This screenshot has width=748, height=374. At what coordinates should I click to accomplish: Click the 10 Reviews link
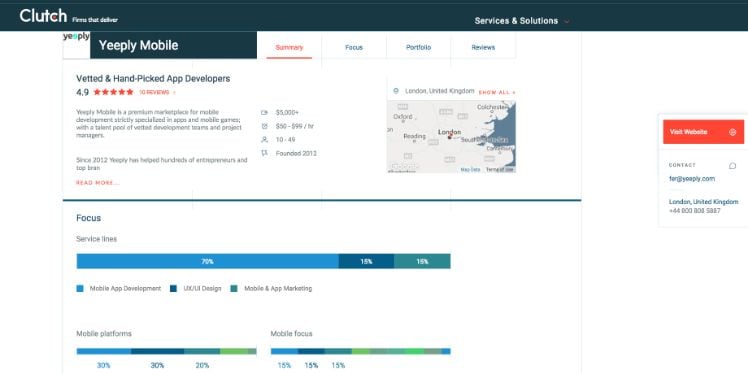coord(154,92)
